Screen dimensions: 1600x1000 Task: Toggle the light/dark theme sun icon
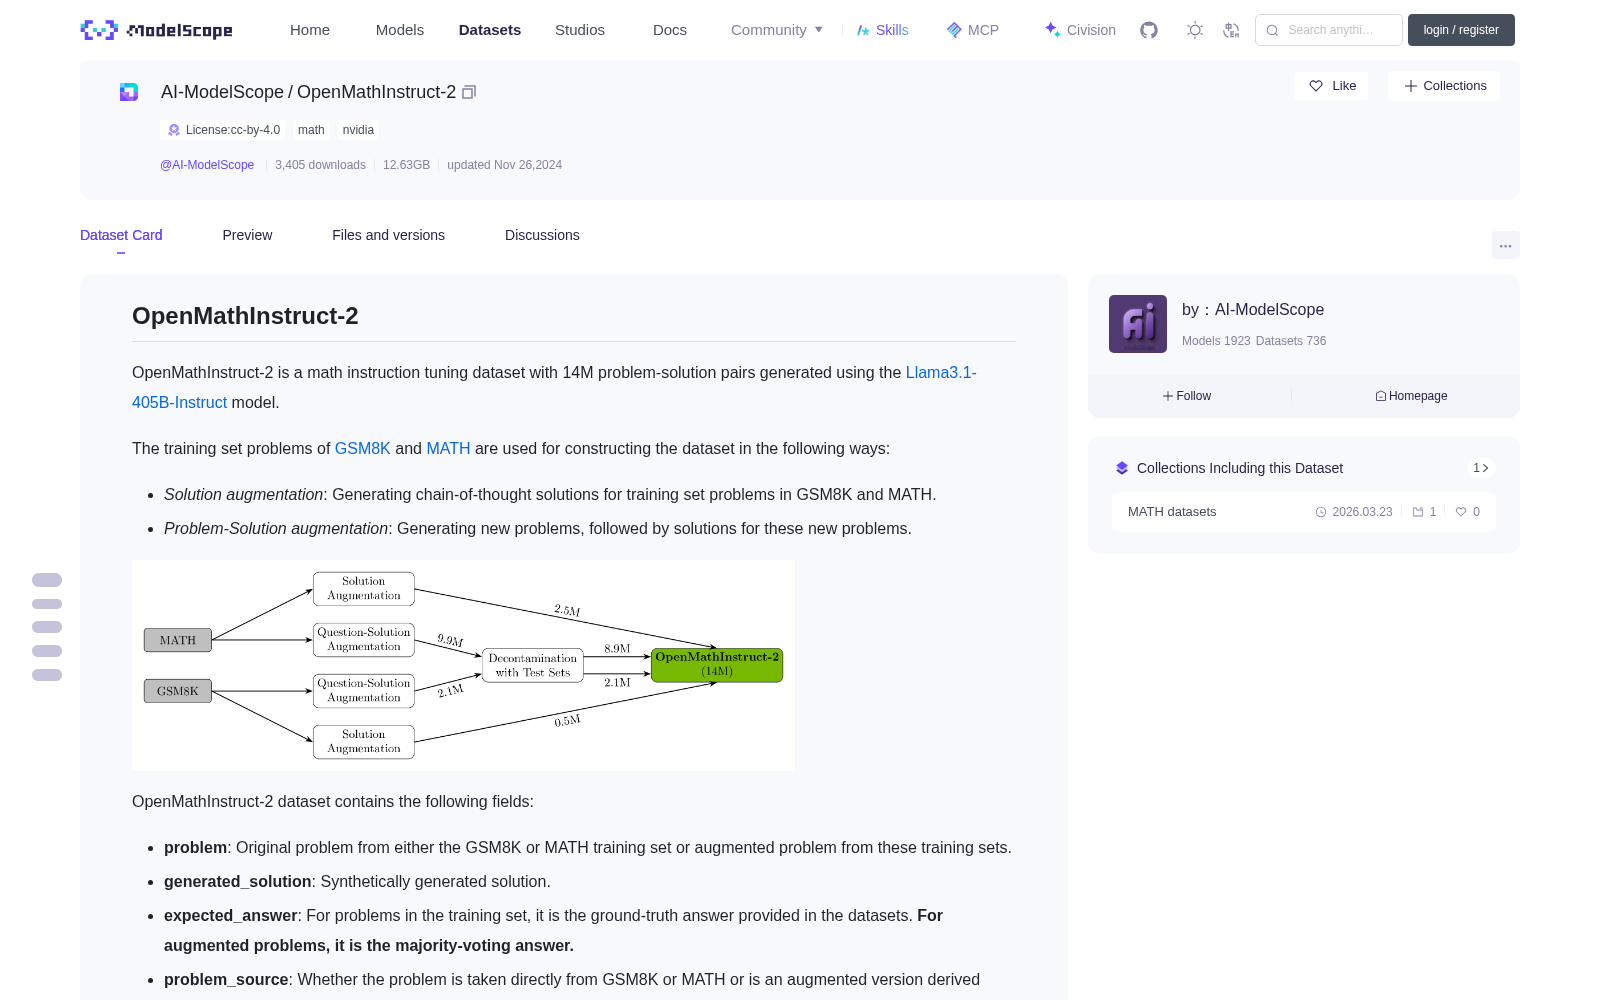point(1195,30)
